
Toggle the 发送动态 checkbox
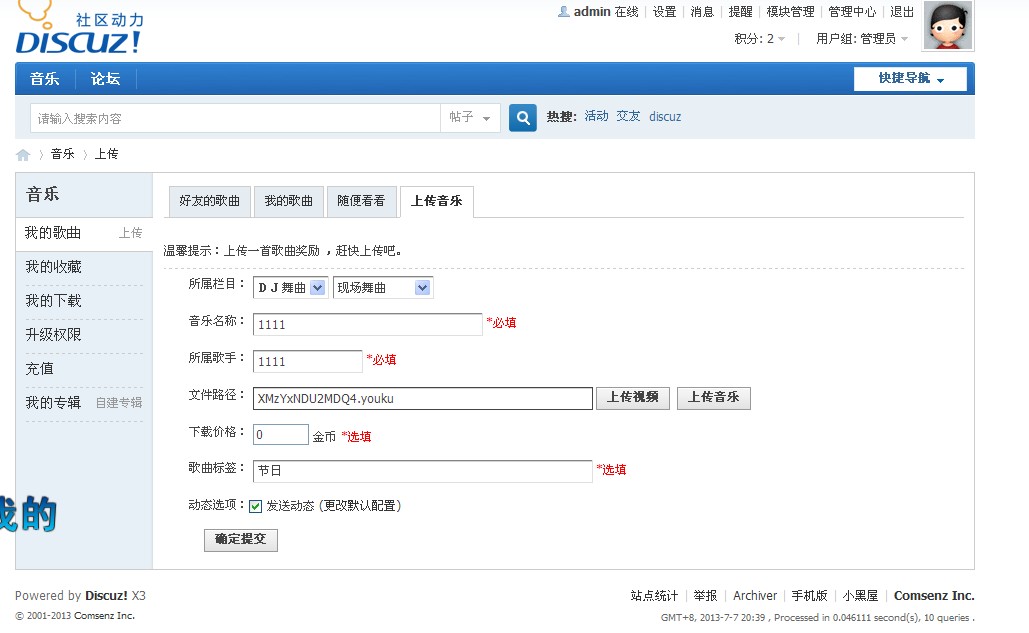click(x=256, y=506)
